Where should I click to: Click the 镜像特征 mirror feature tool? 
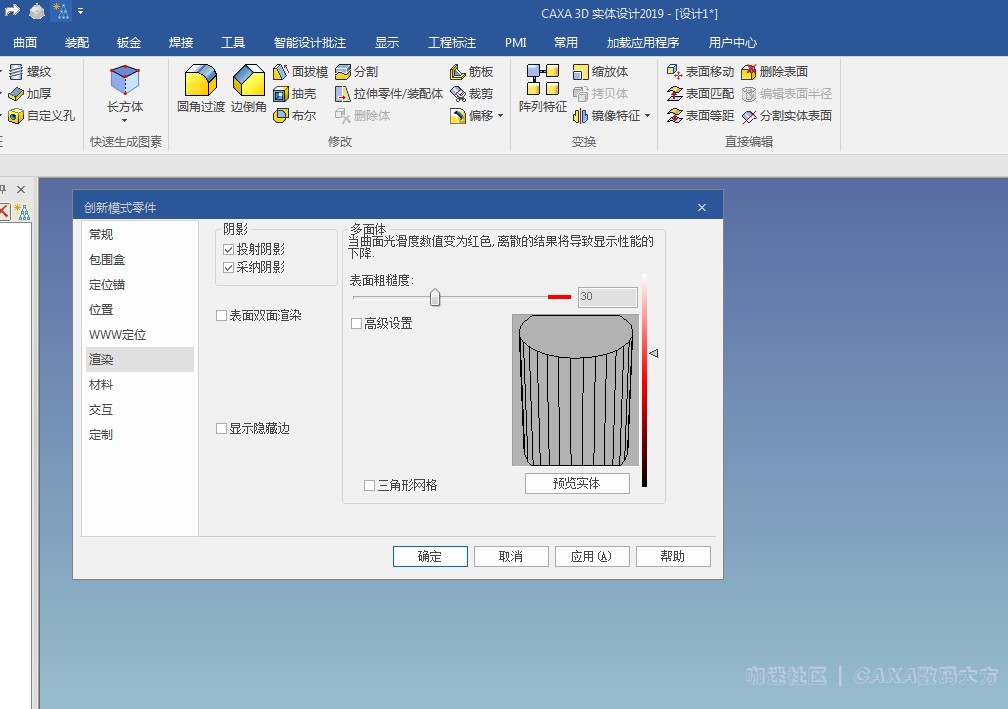click(606, 116)
